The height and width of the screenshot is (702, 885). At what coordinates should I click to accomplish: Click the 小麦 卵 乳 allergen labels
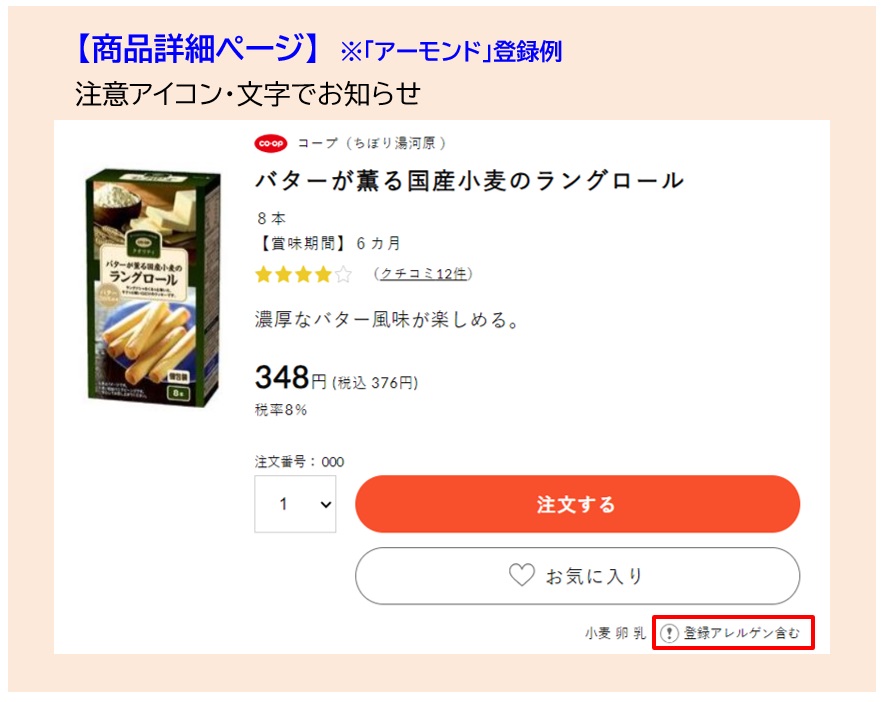(x=615, y=633)
